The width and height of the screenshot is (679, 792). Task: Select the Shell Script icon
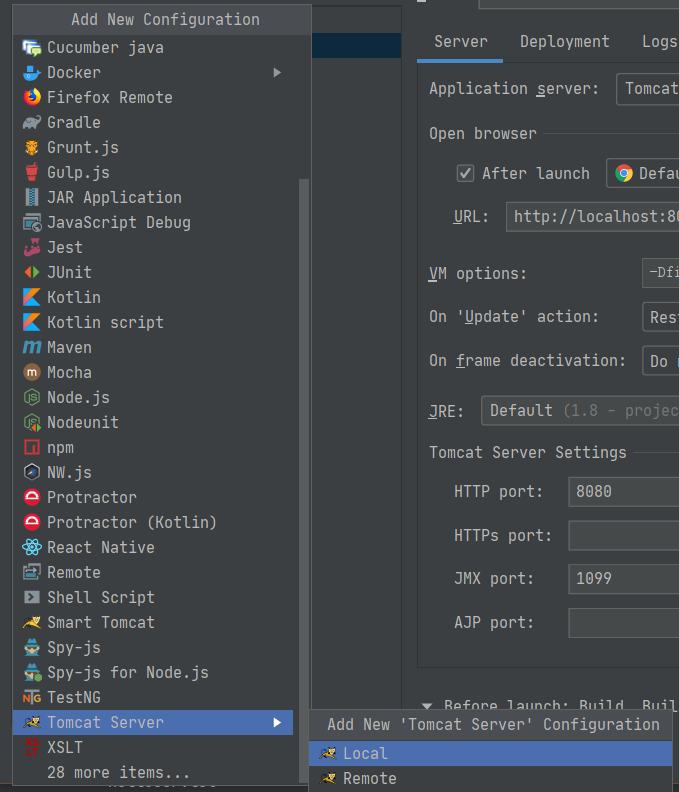tap(31, 598)
